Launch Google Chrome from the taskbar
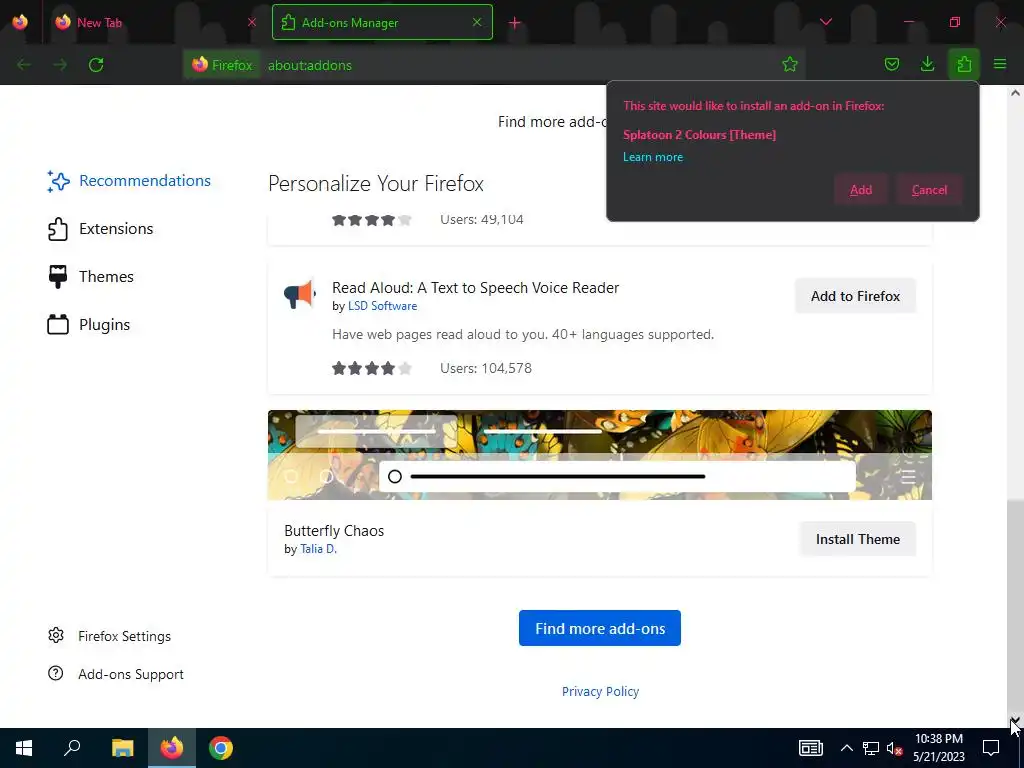 point(221,748)
